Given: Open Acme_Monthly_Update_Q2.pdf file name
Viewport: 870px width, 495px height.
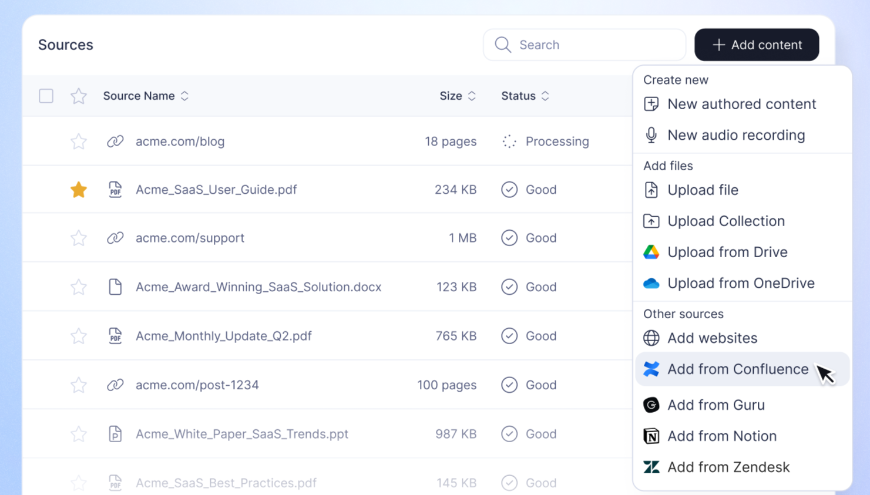Looking at the screenshot, I should 224,336.
